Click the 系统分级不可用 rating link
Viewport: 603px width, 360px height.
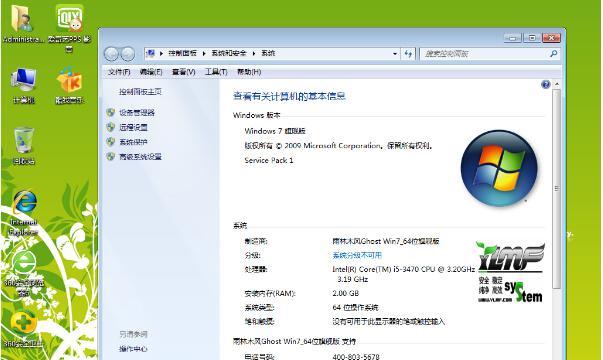click(357, 255)
